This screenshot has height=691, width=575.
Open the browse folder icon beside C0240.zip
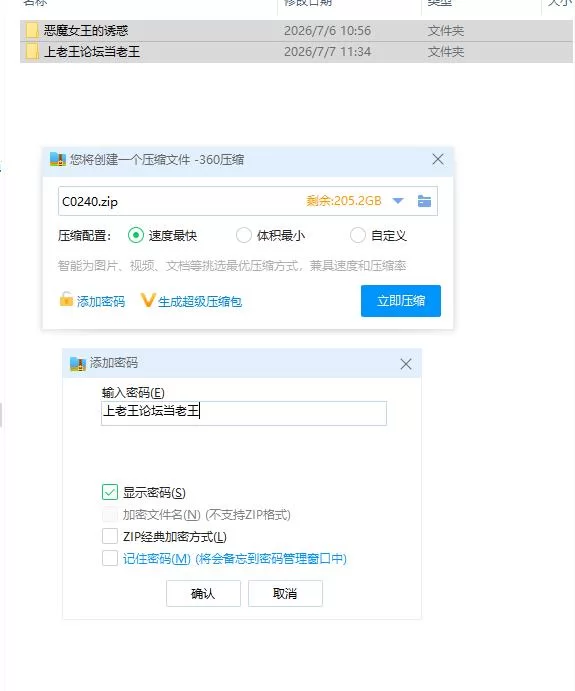coord(424,201)
